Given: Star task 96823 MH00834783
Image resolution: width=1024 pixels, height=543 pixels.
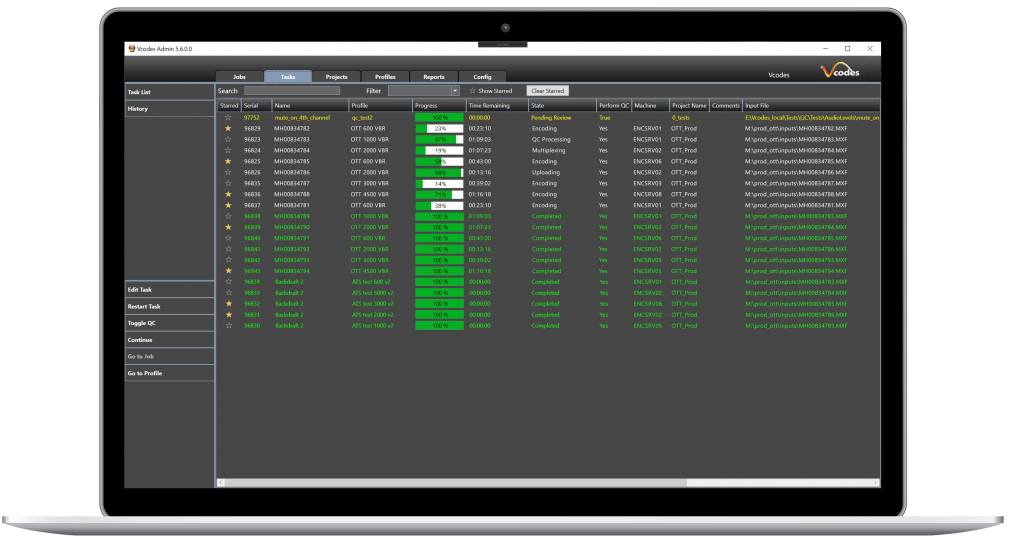Looking at the screenshot, I should pos(228,139).
